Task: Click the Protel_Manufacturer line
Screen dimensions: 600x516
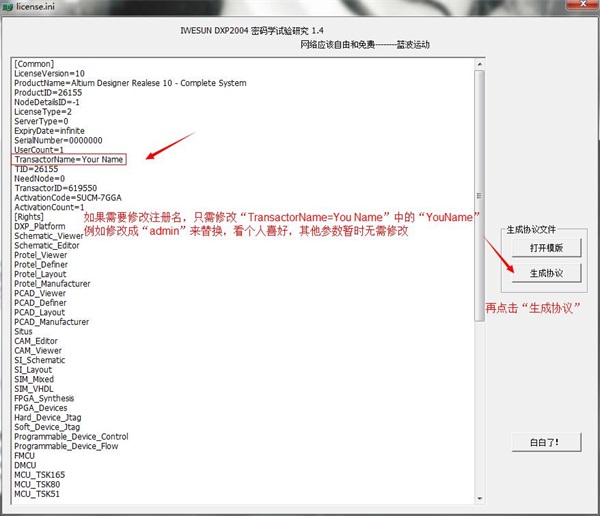Action: pos(52,284)
